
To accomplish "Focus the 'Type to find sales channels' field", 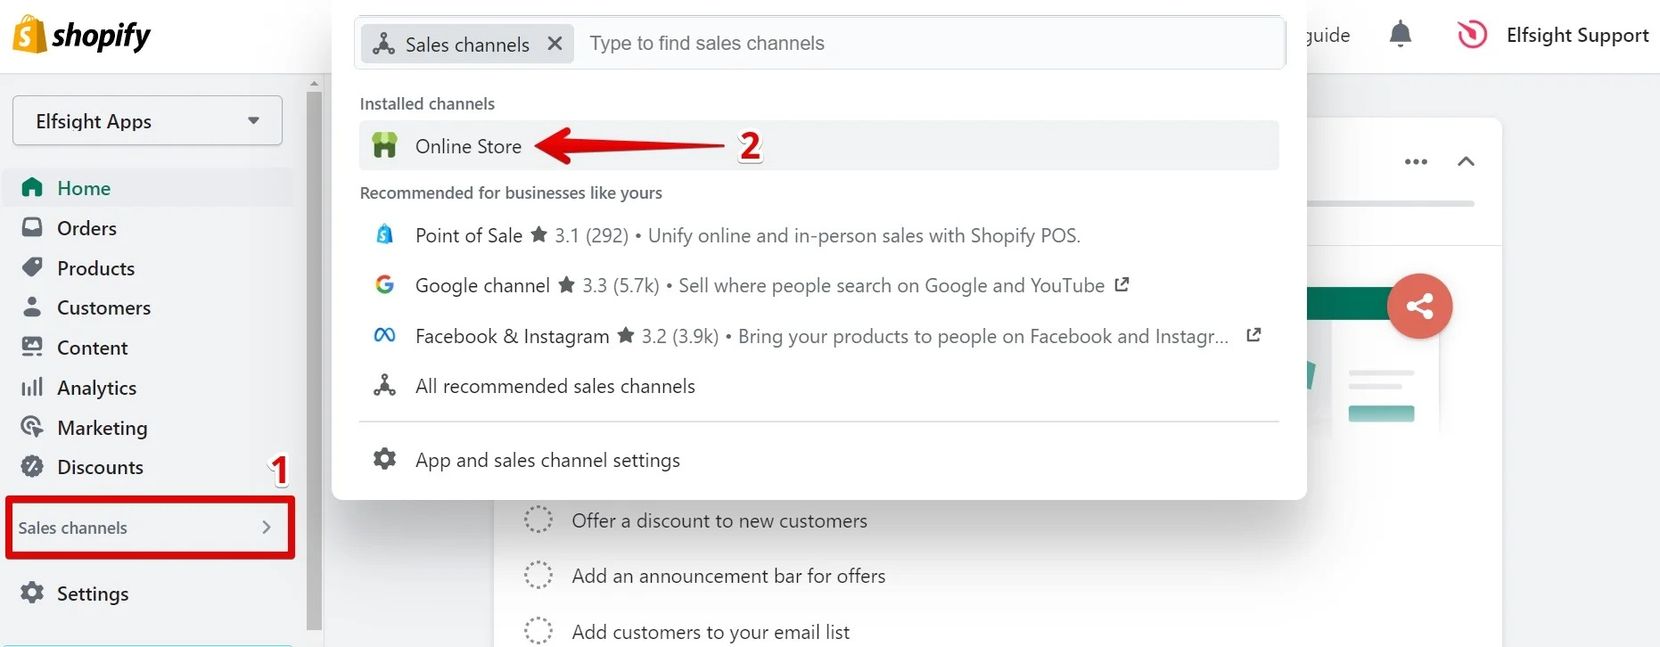I will pyautogui.click(x=930, y=43).
